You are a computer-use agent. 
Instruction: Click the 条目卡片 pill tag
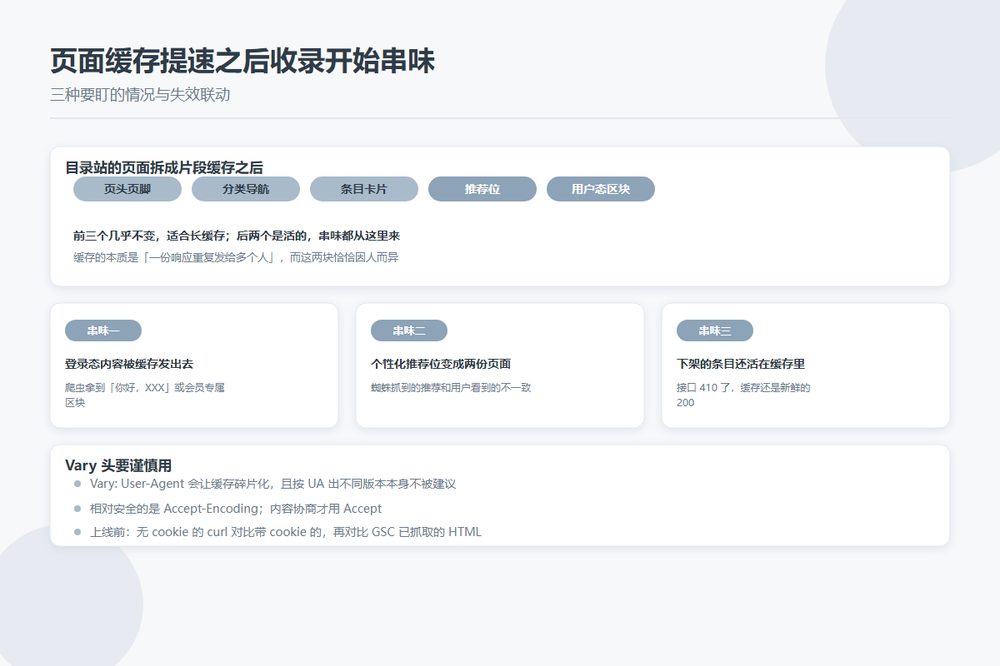[364, 189]
